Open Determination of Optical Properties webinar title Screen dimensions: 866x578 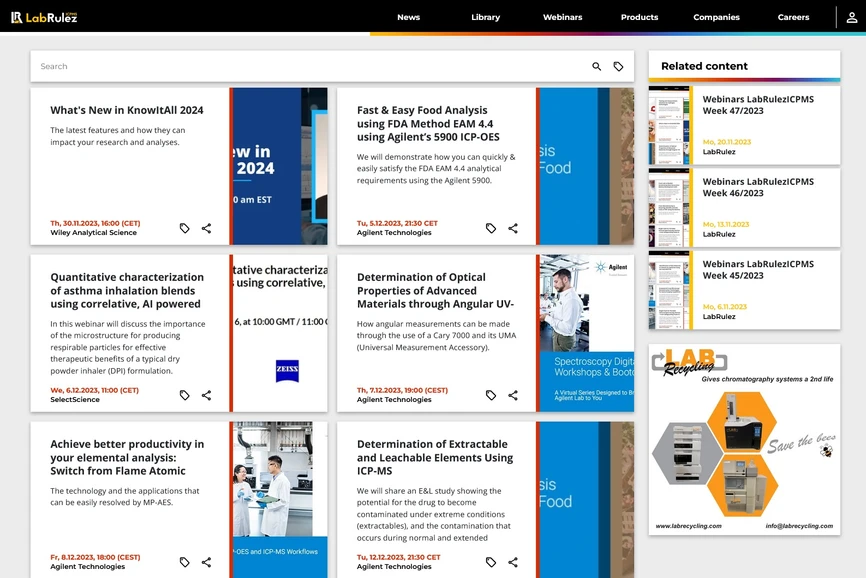(x=435, y=290)
